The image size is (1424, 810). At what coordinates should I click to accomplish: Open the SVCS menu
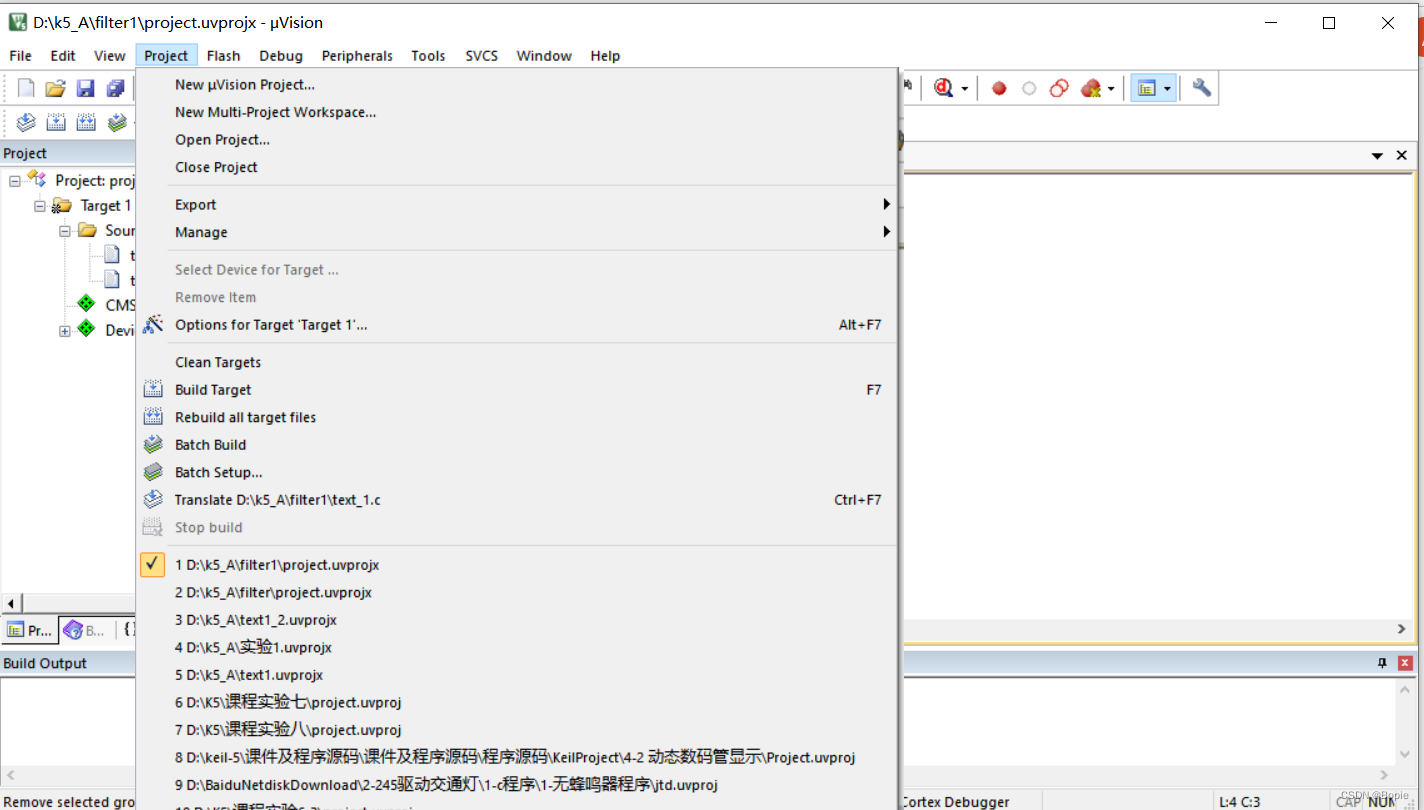[481, 56]
